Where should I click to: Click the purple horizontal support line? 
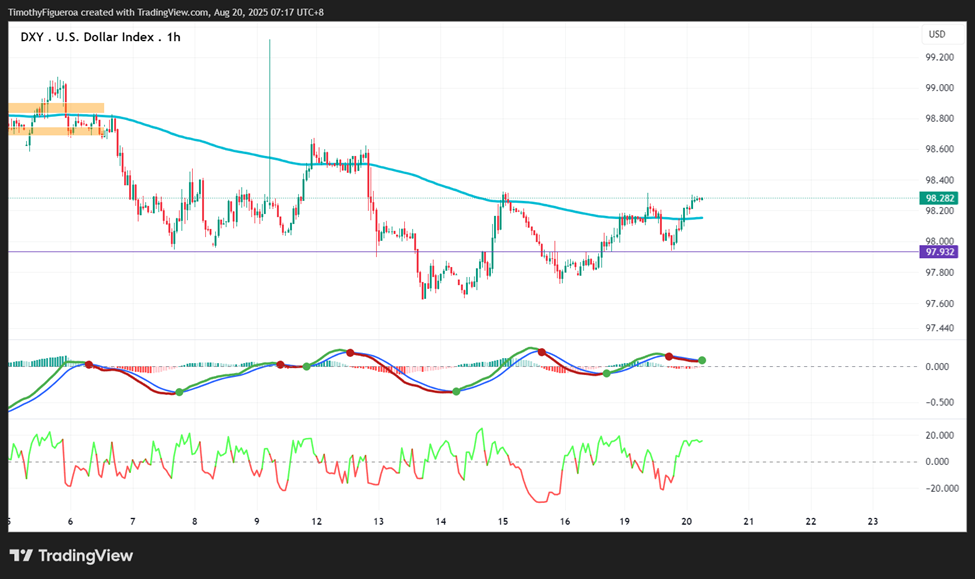pyautogui.click(x=463, y=252)
